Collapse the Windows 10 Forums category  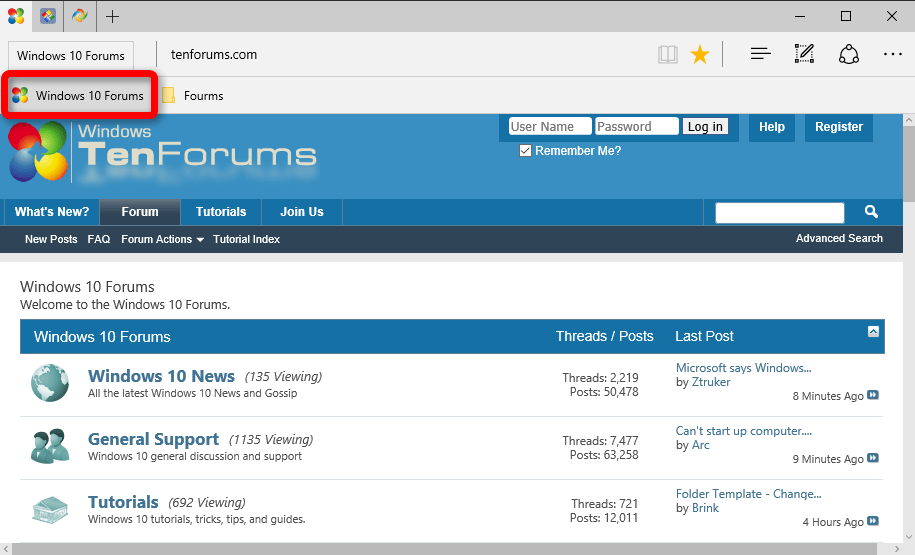point(873,331)
